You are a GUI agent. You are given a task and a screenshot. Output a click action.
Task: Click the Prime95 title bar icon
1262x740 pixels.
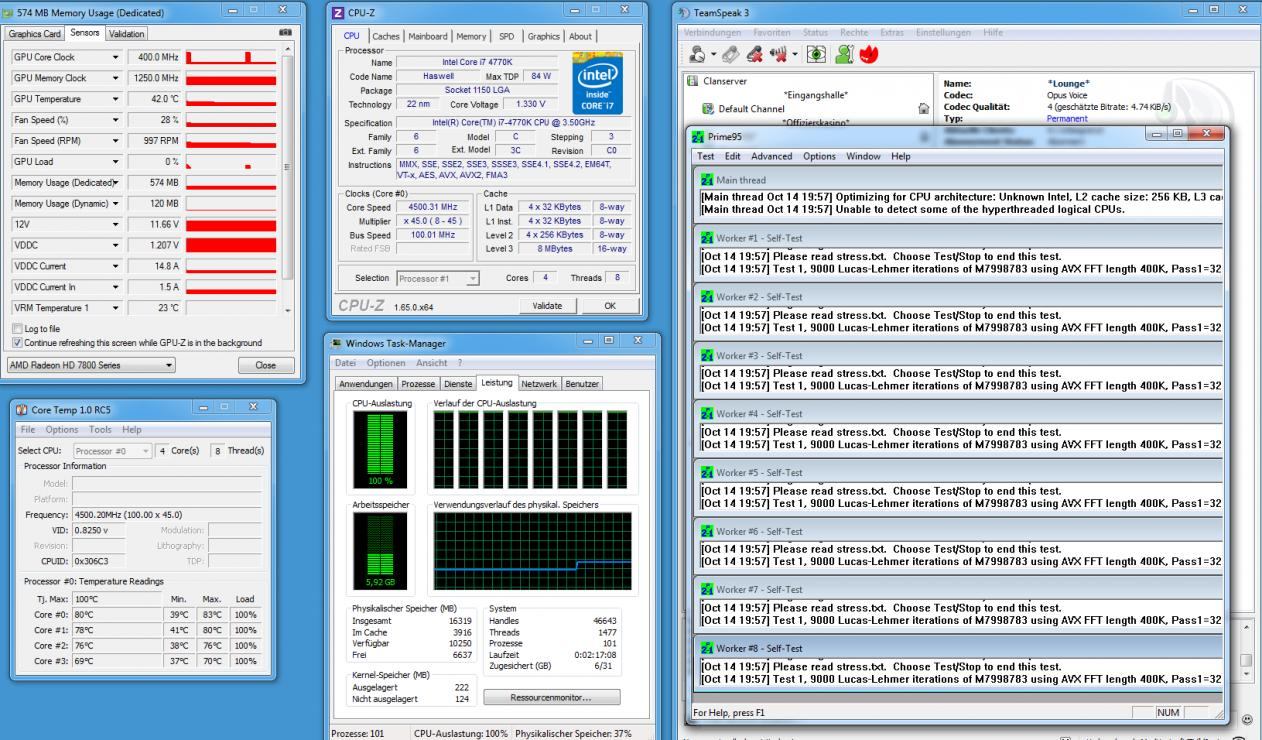699,137
